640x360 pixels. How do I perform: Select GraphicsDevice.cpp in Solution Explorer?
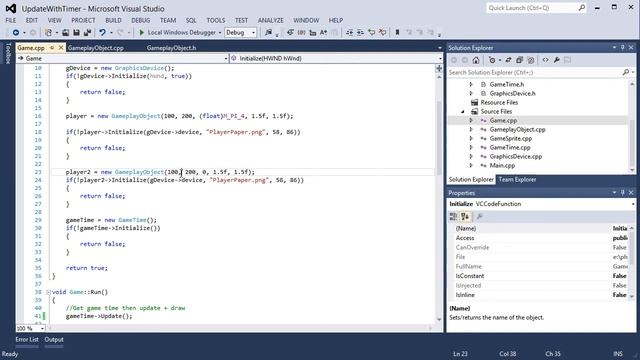click(516, 156)
